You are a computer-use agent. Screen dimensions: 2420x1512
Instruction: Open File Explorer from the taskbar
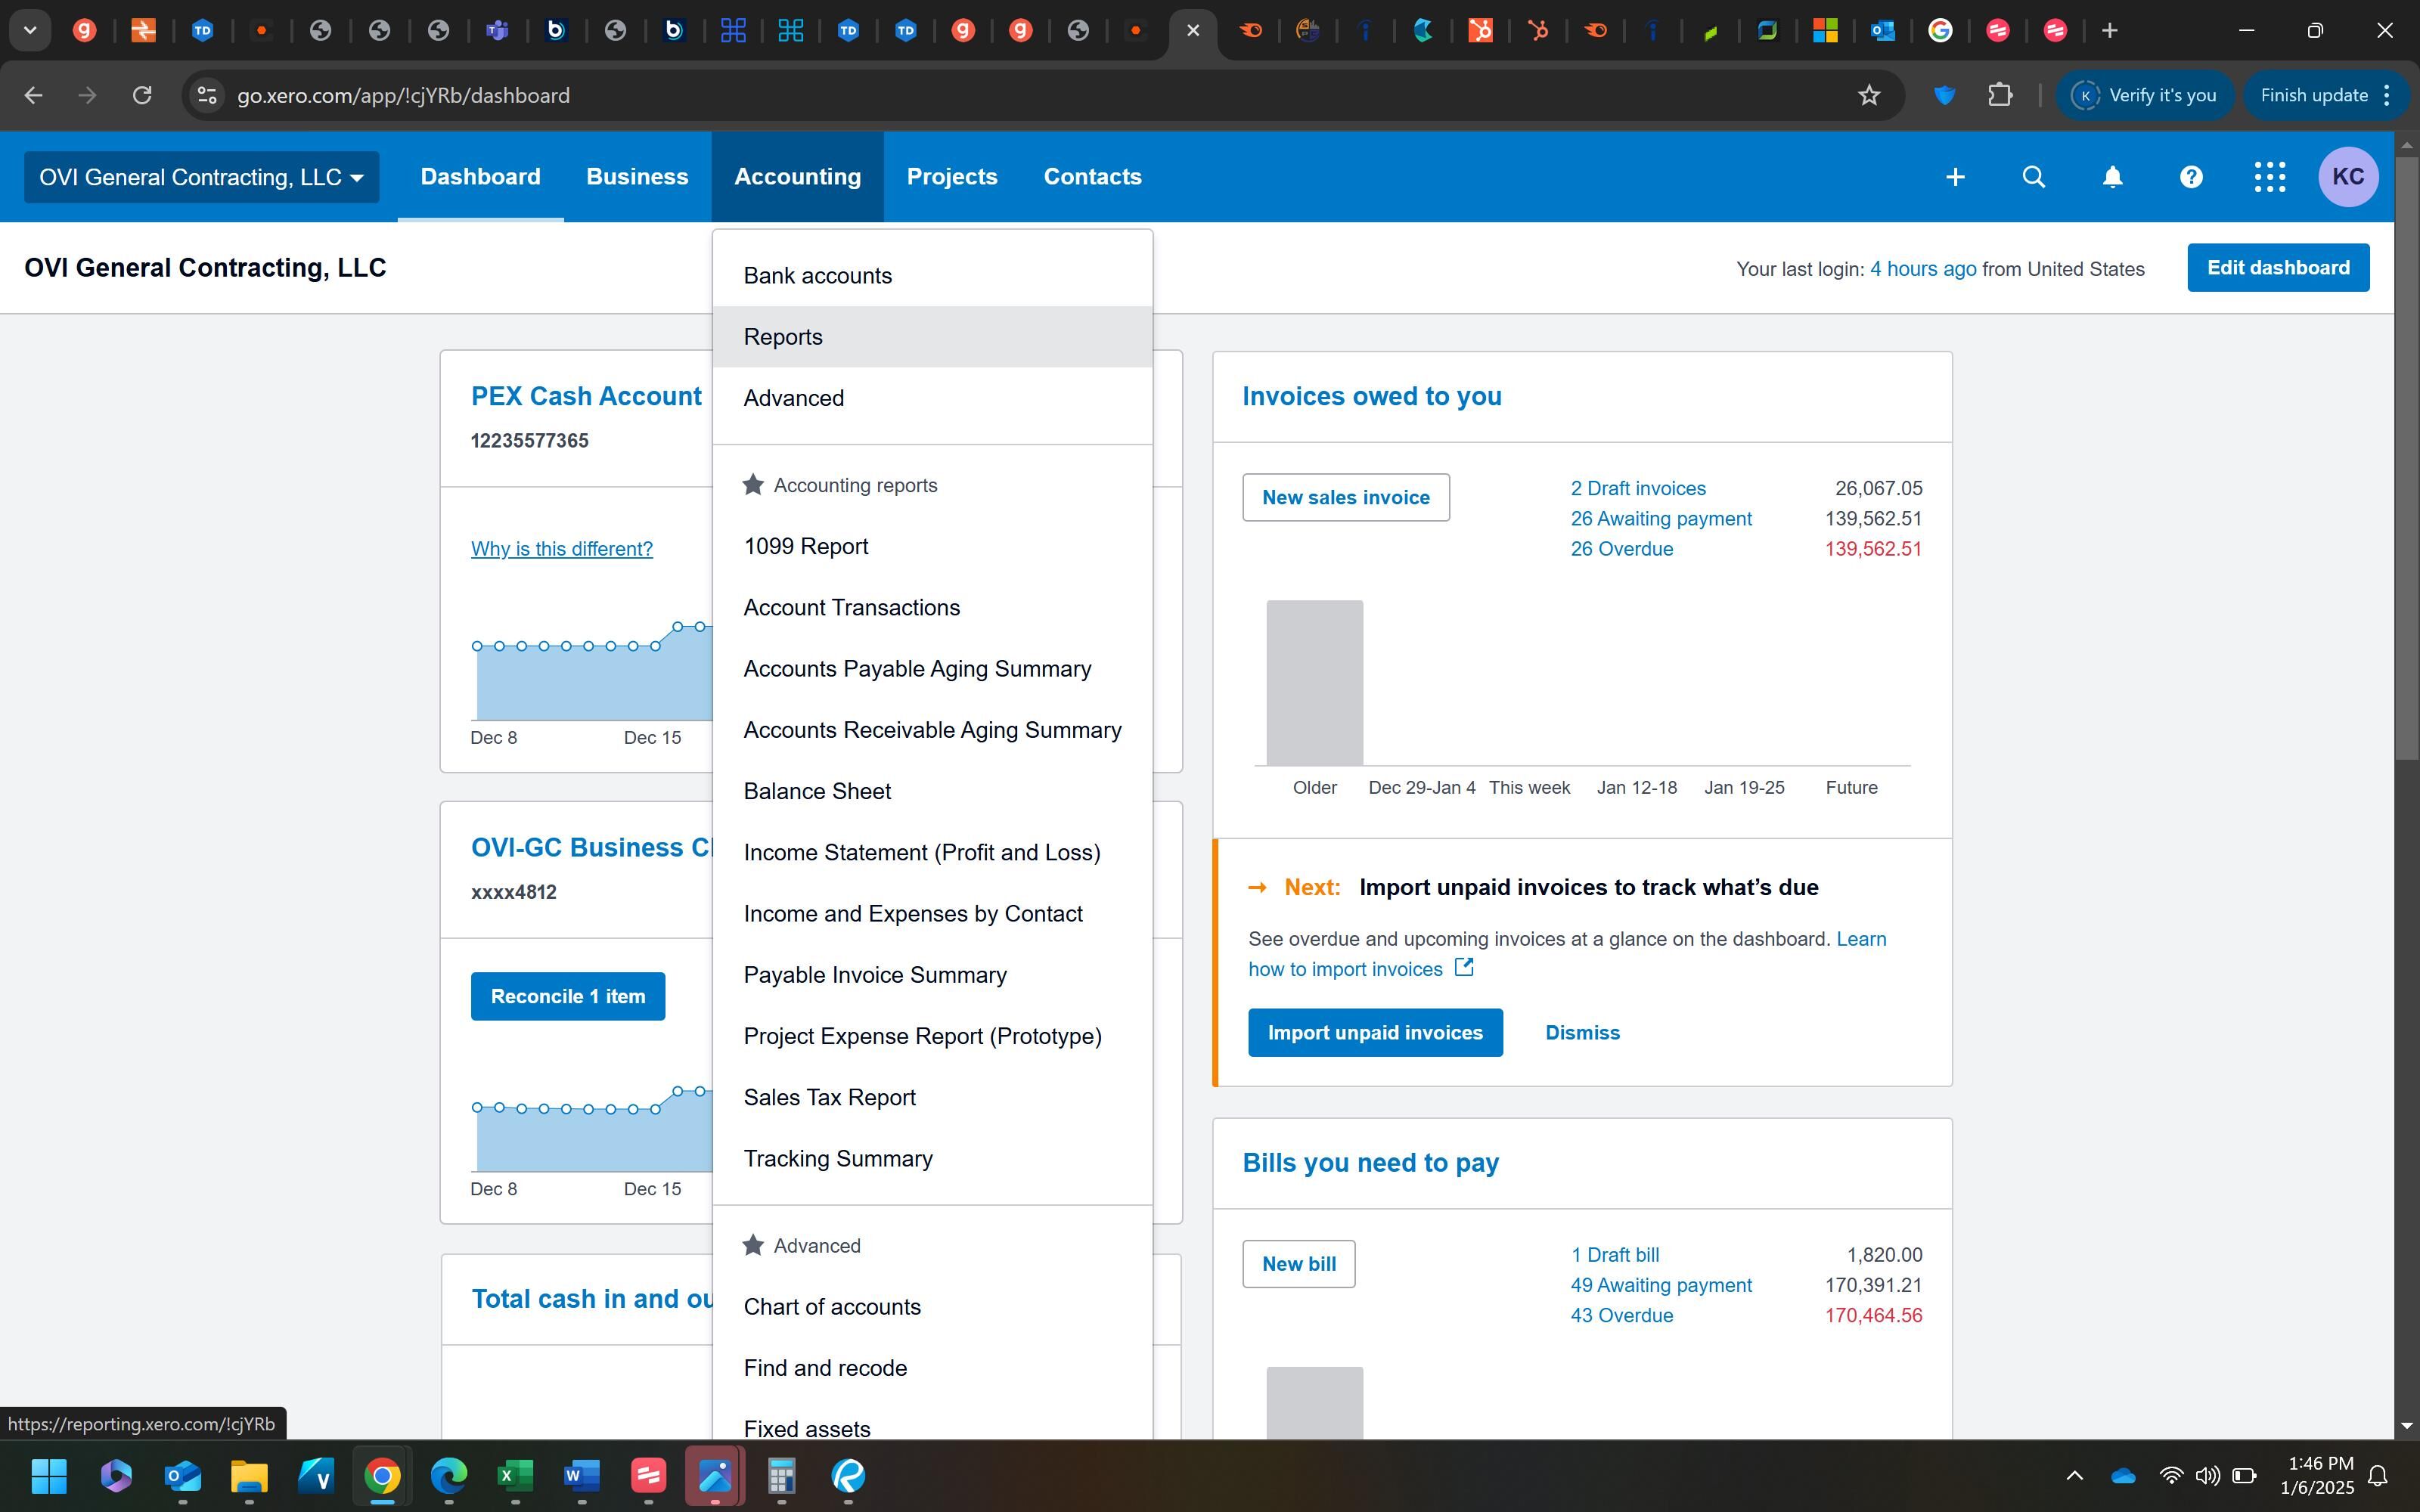[x=249, y=1475]
